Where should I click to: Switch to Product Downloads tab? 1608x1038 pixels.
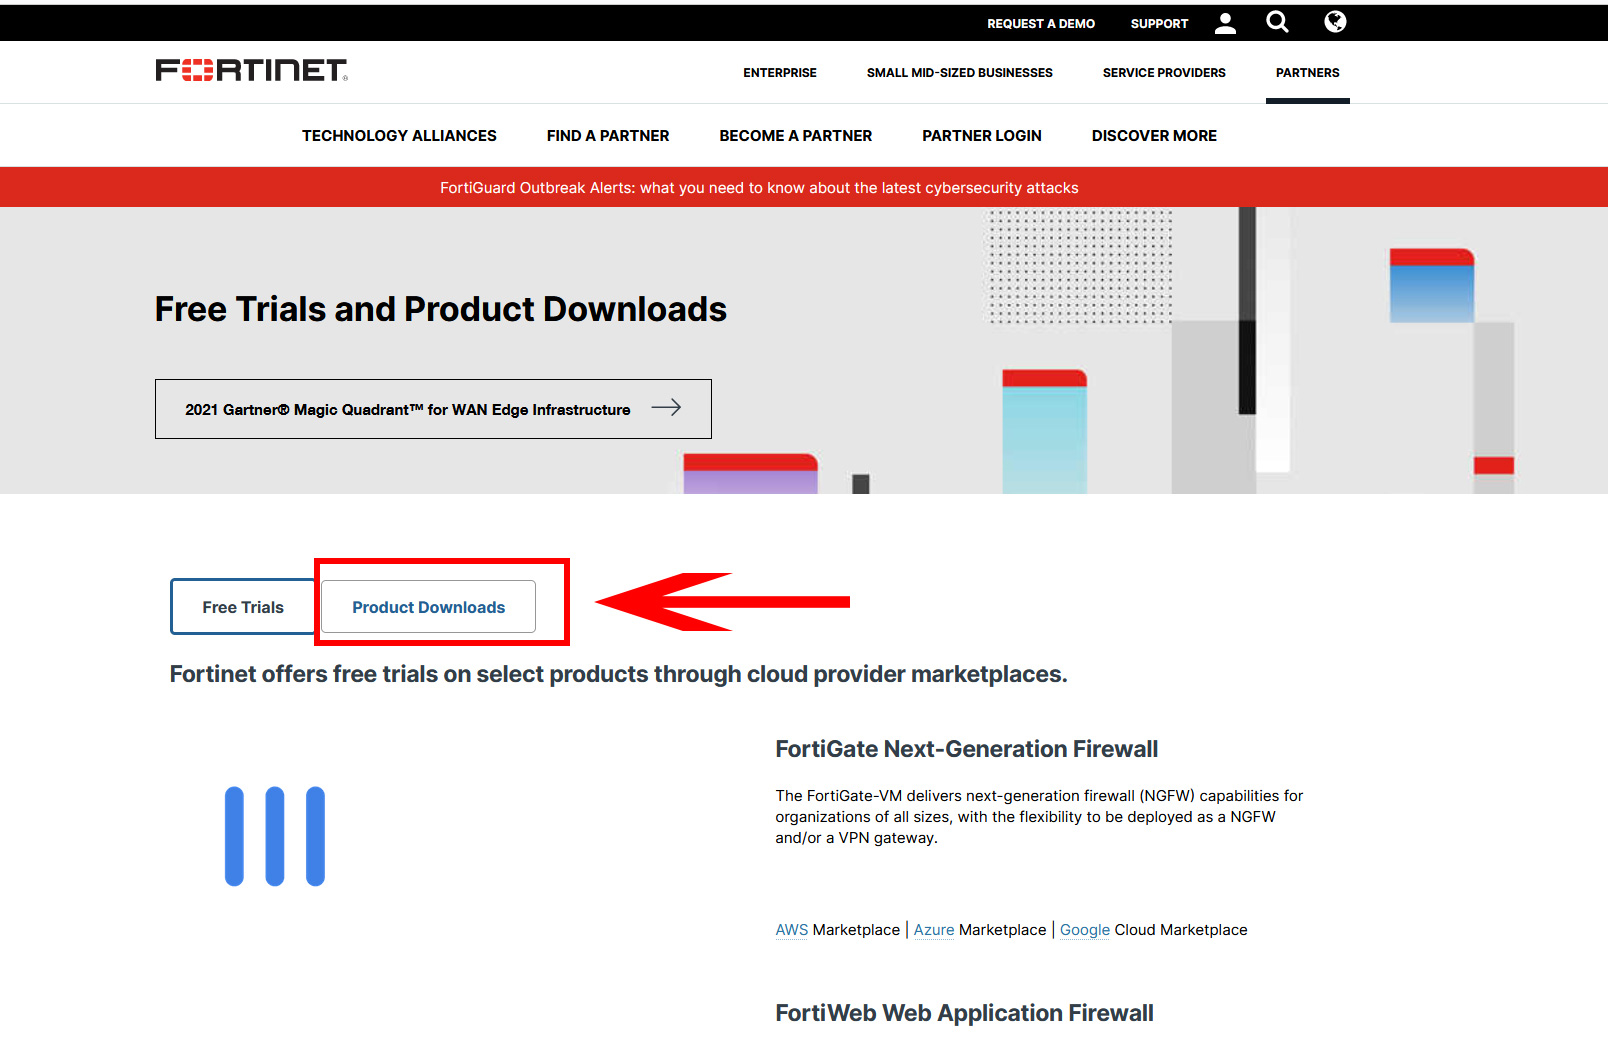(428, 607)
